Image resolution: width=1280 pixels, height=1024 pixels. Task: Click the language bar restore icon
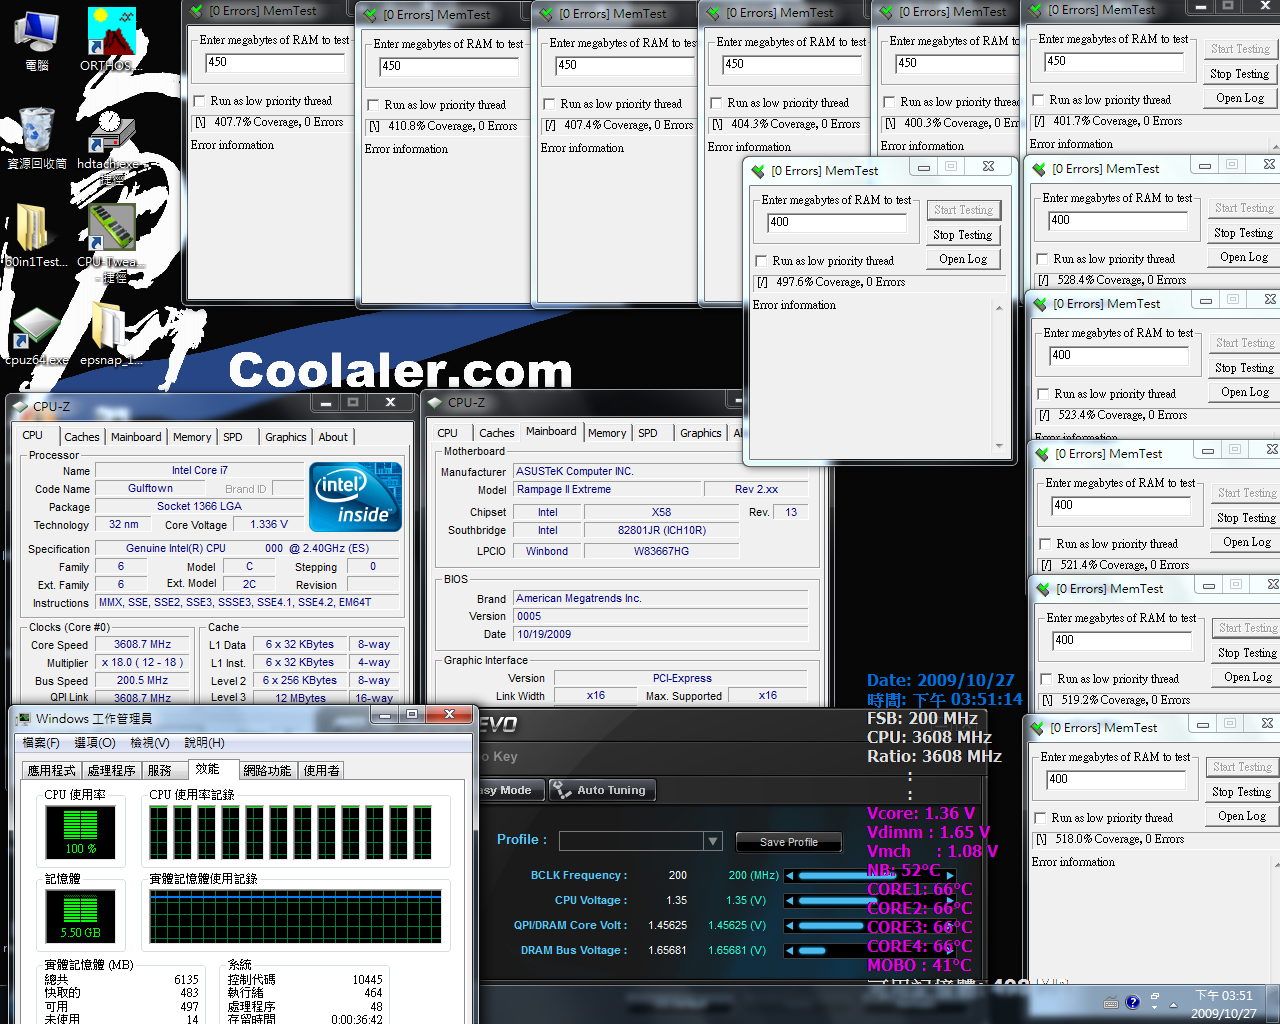point(1155,997)
